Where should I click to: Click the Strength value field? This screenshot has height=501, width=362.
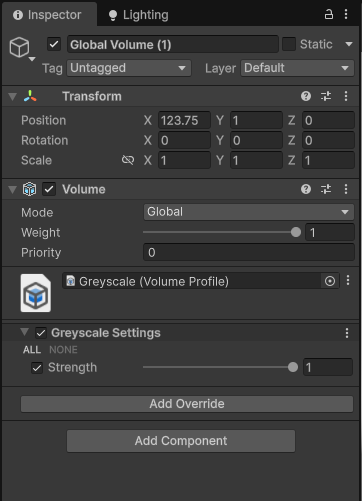coord(328,367)
